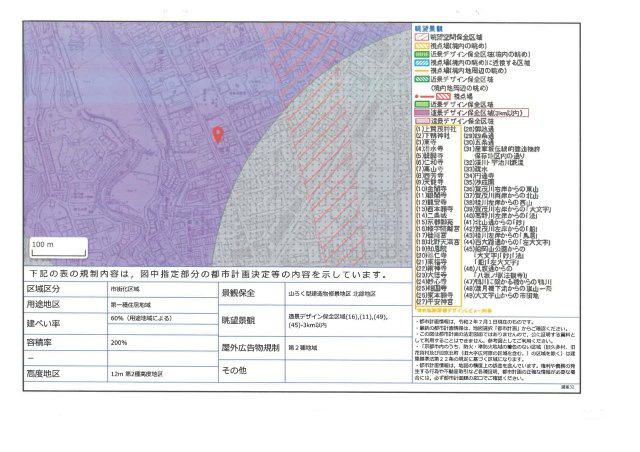Click the 60%(用途地域による) value
Viewport: 640px width, 452px height.
click(x=141, y=318)
